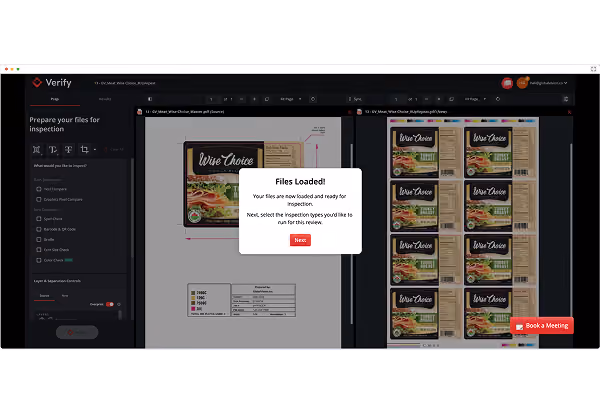The width and height of the screenshot is (600, 413).
Task: Click the new file page number field
Action: click(x=396, y=99)
